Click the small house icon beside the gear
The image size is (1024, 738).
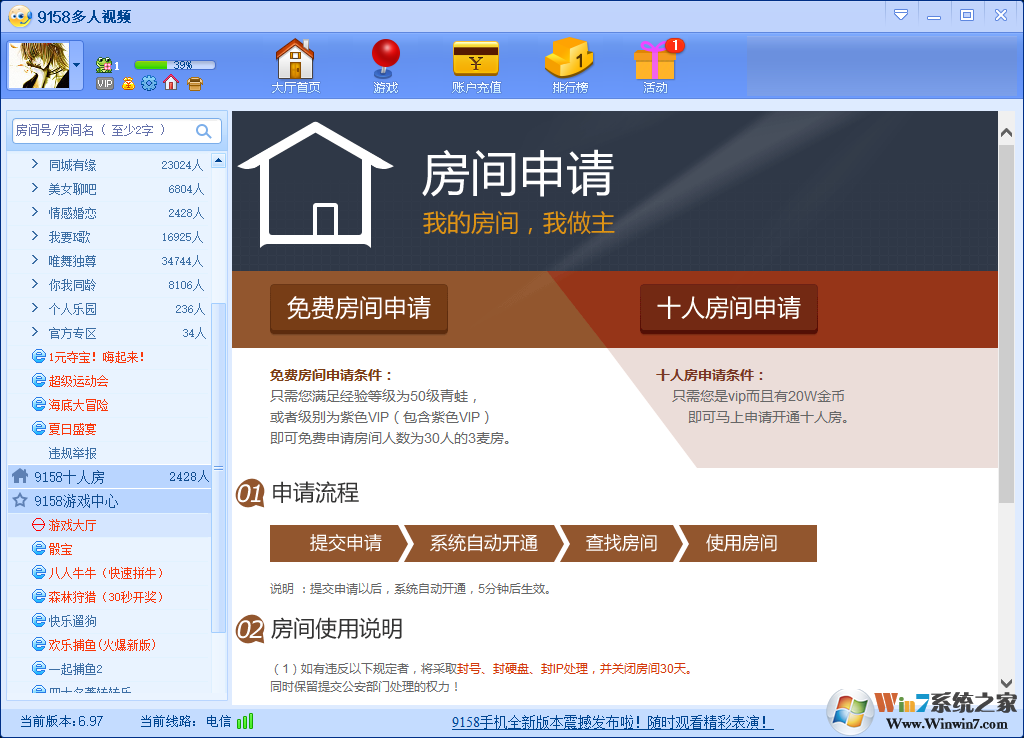coord(170,84)
